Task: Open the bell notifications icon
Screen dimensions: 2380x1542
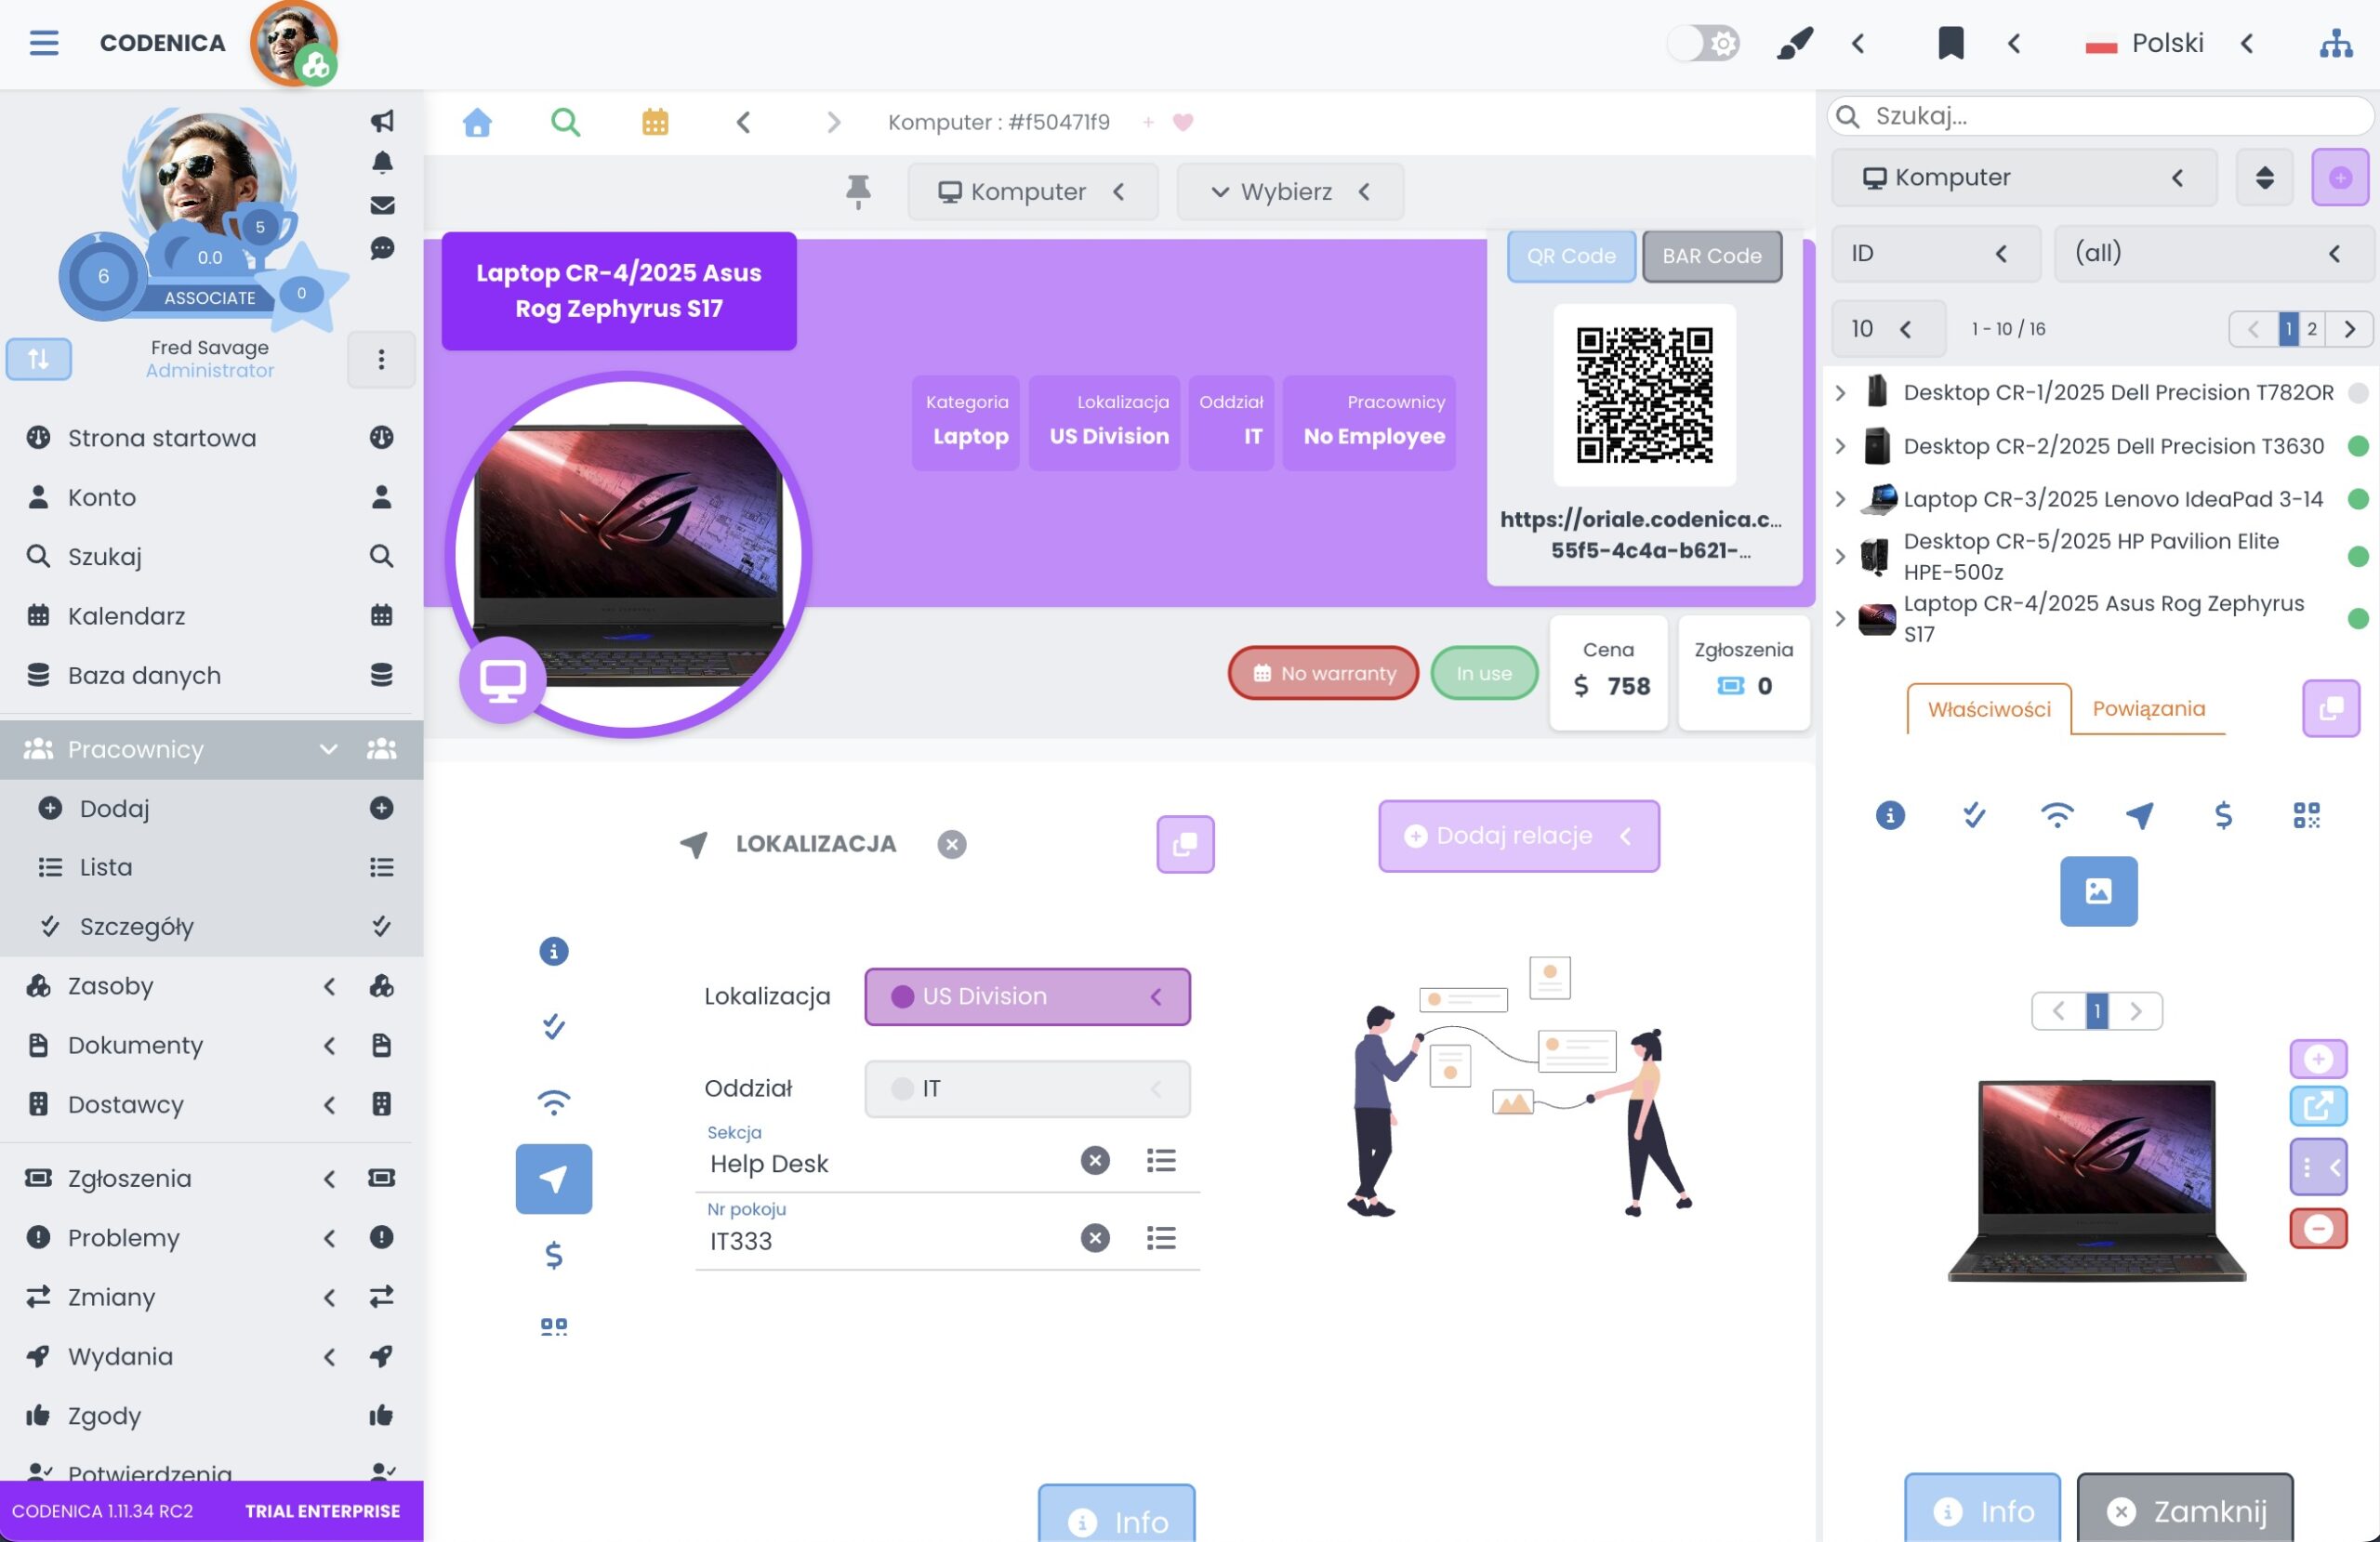Action: 382,163
